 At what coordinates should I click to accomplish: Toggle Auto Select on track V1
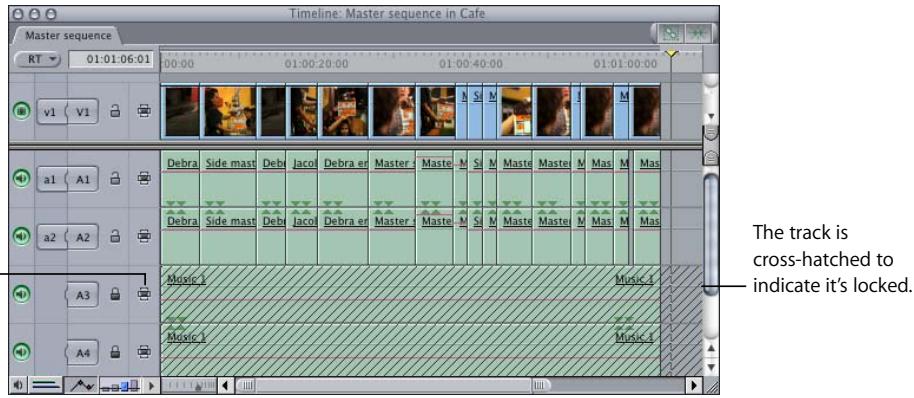[x=144, y=111]
